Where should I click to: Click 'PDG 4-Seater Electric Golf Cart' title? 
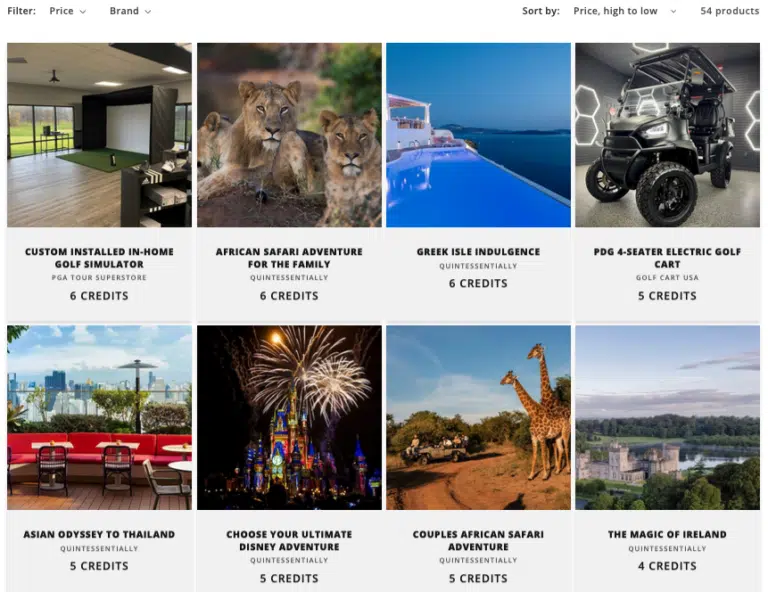[x=667, y=258]
